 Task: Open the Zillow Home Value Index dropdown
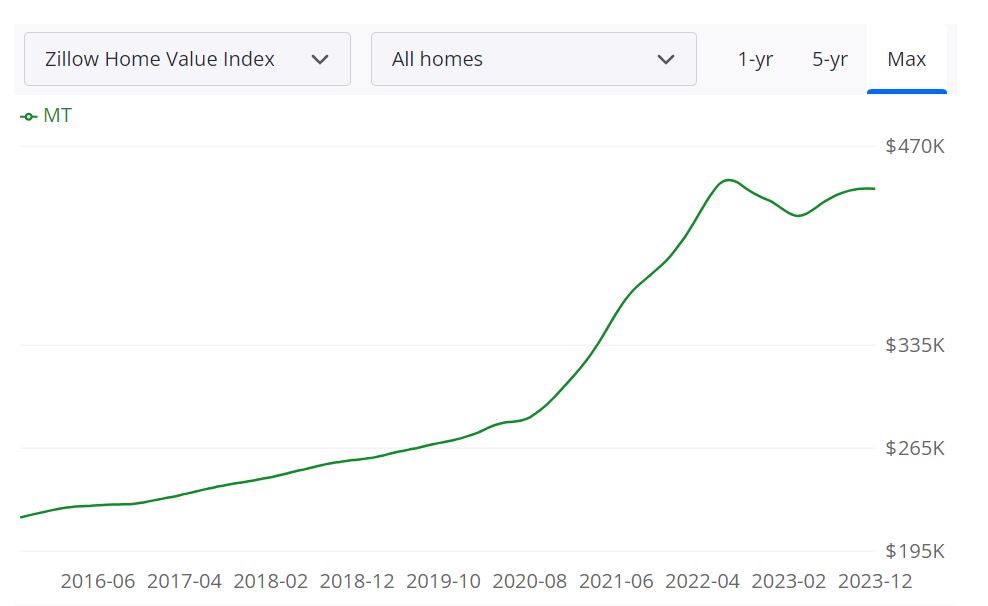click(x=187, y=59)
